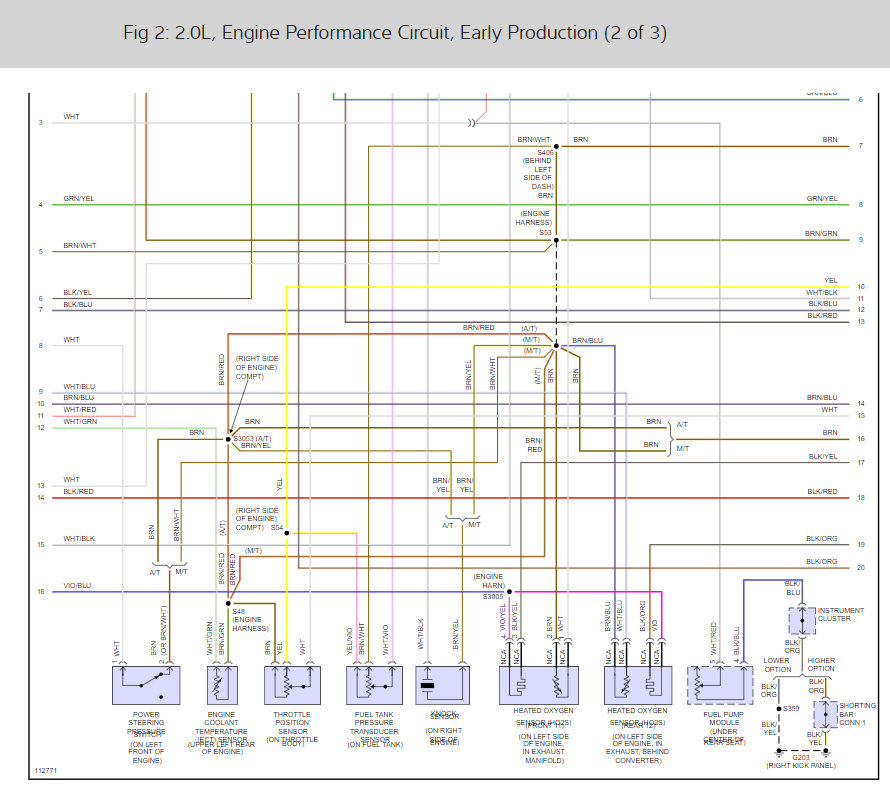
Task: Click the front heated oxygen sensor symbol
Action: (539, 685)
